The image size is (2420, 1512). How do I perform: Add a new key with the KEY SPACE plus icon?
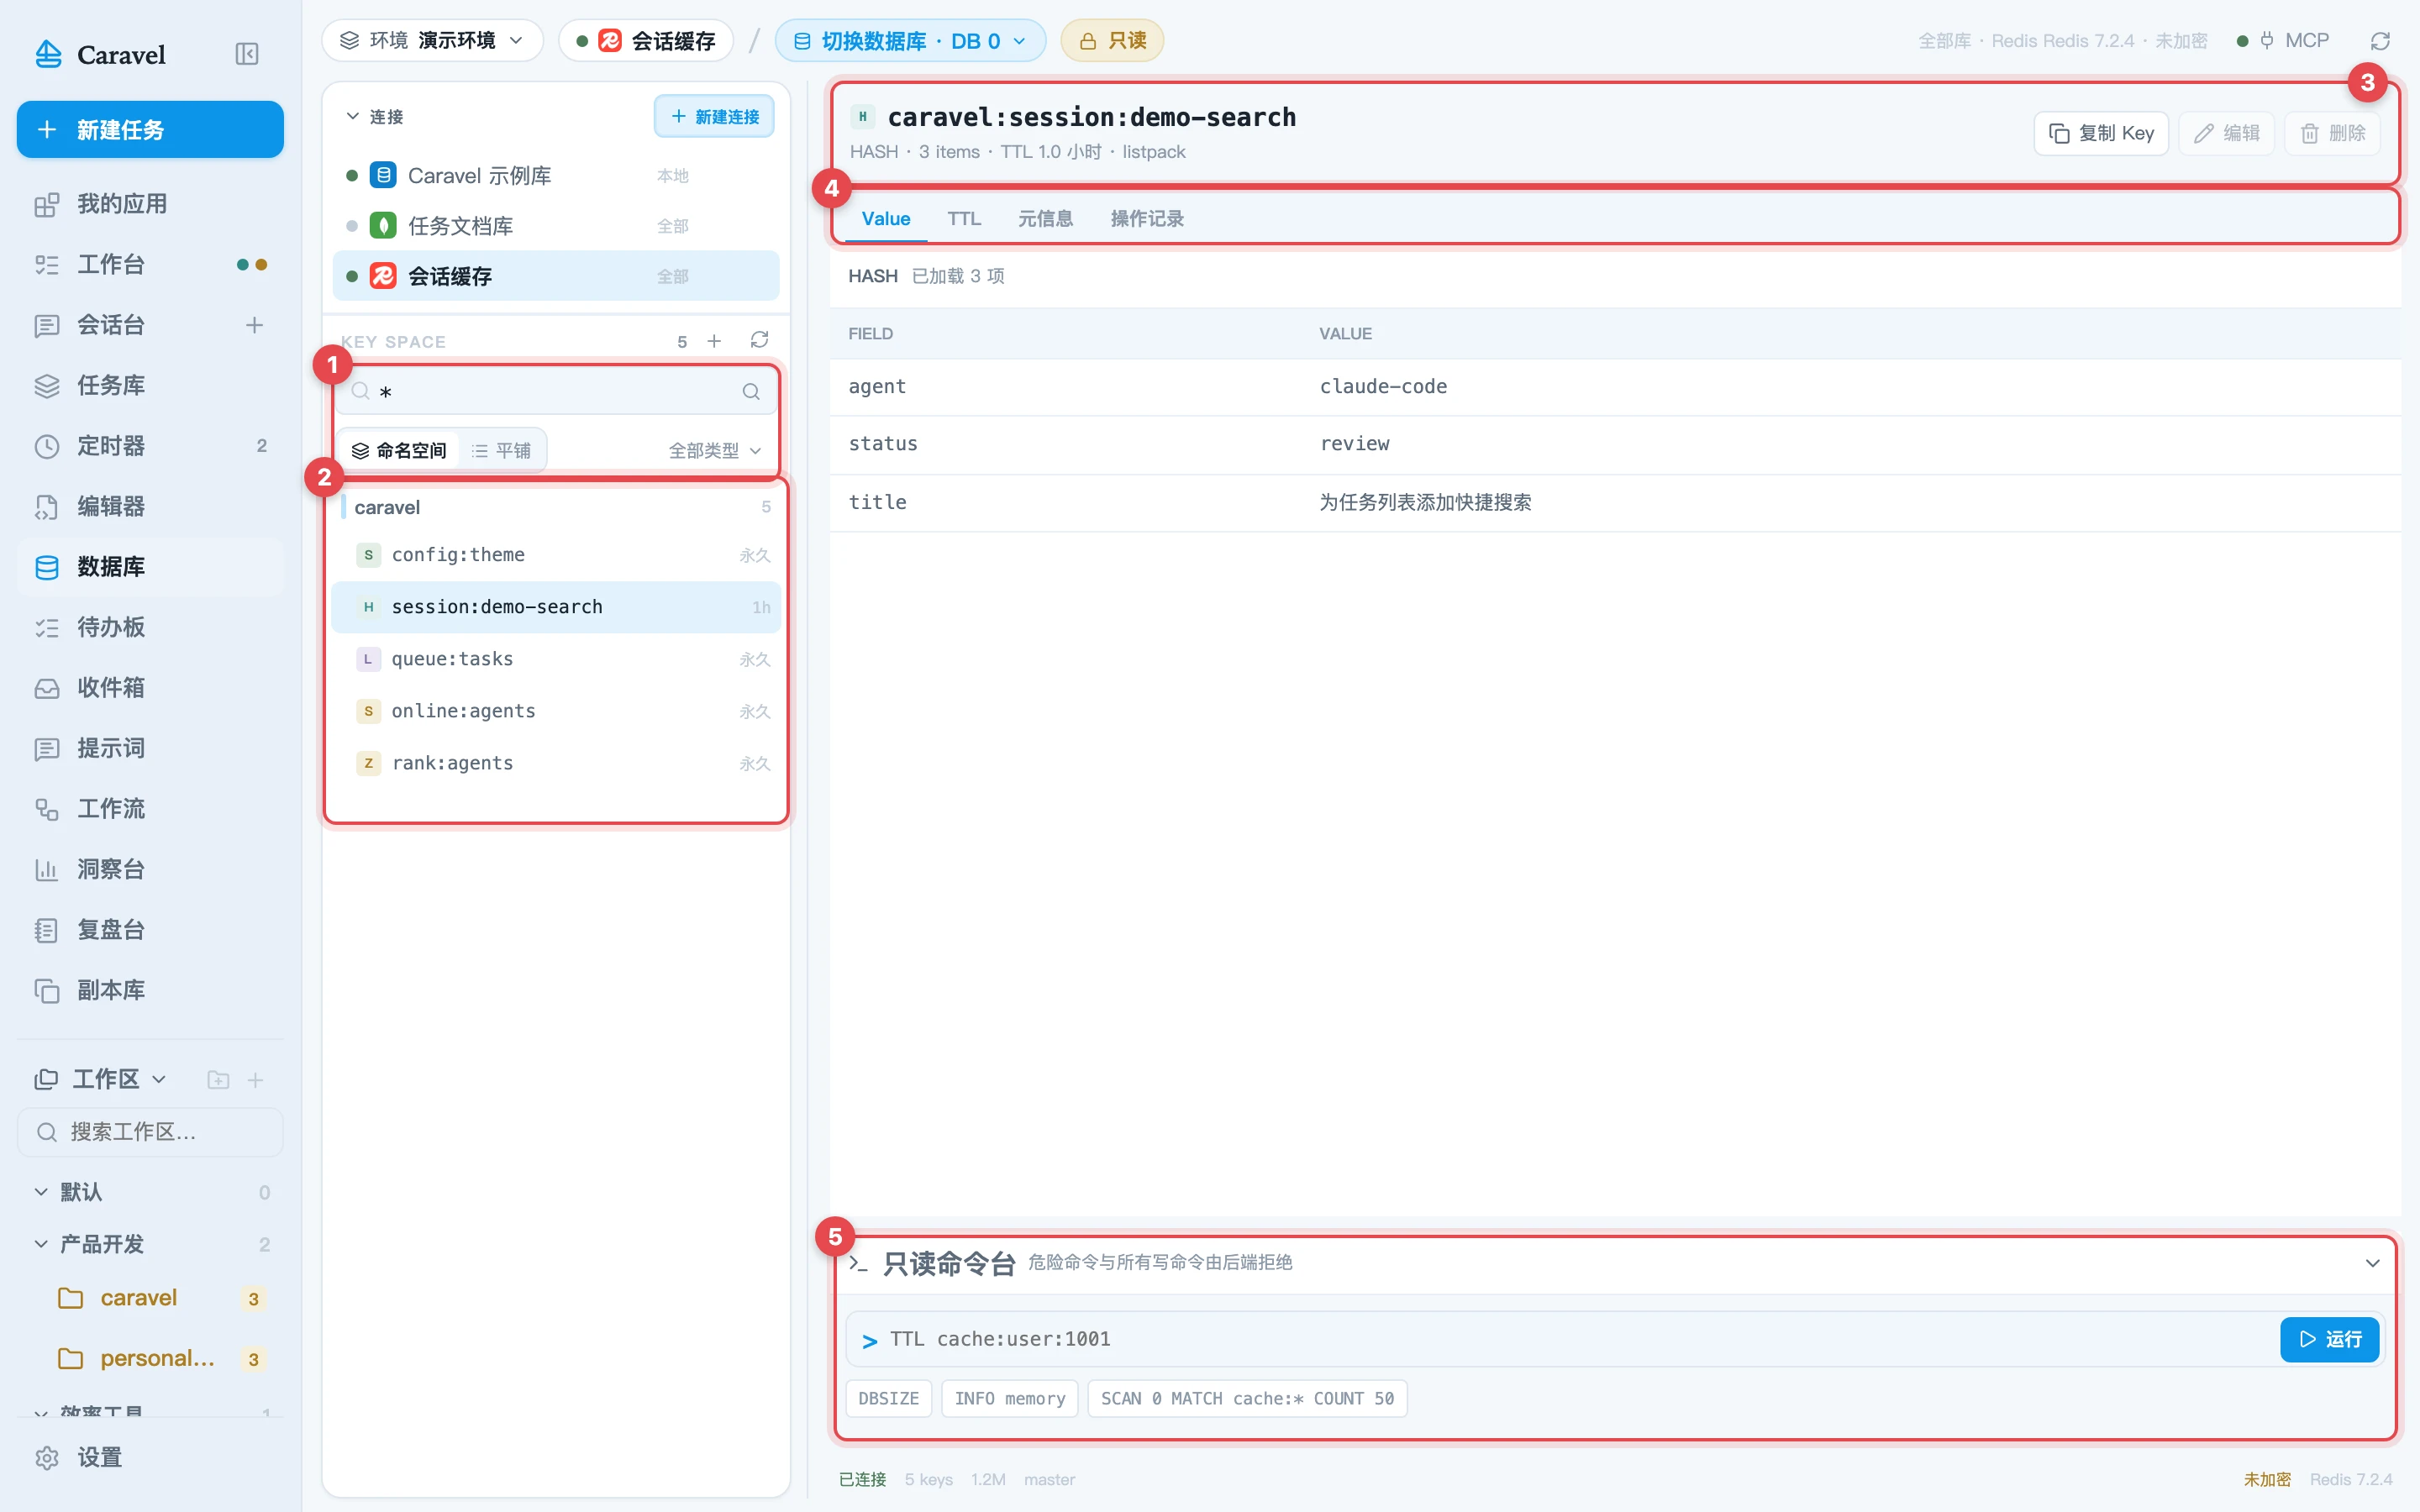click(x=714, y=341)
